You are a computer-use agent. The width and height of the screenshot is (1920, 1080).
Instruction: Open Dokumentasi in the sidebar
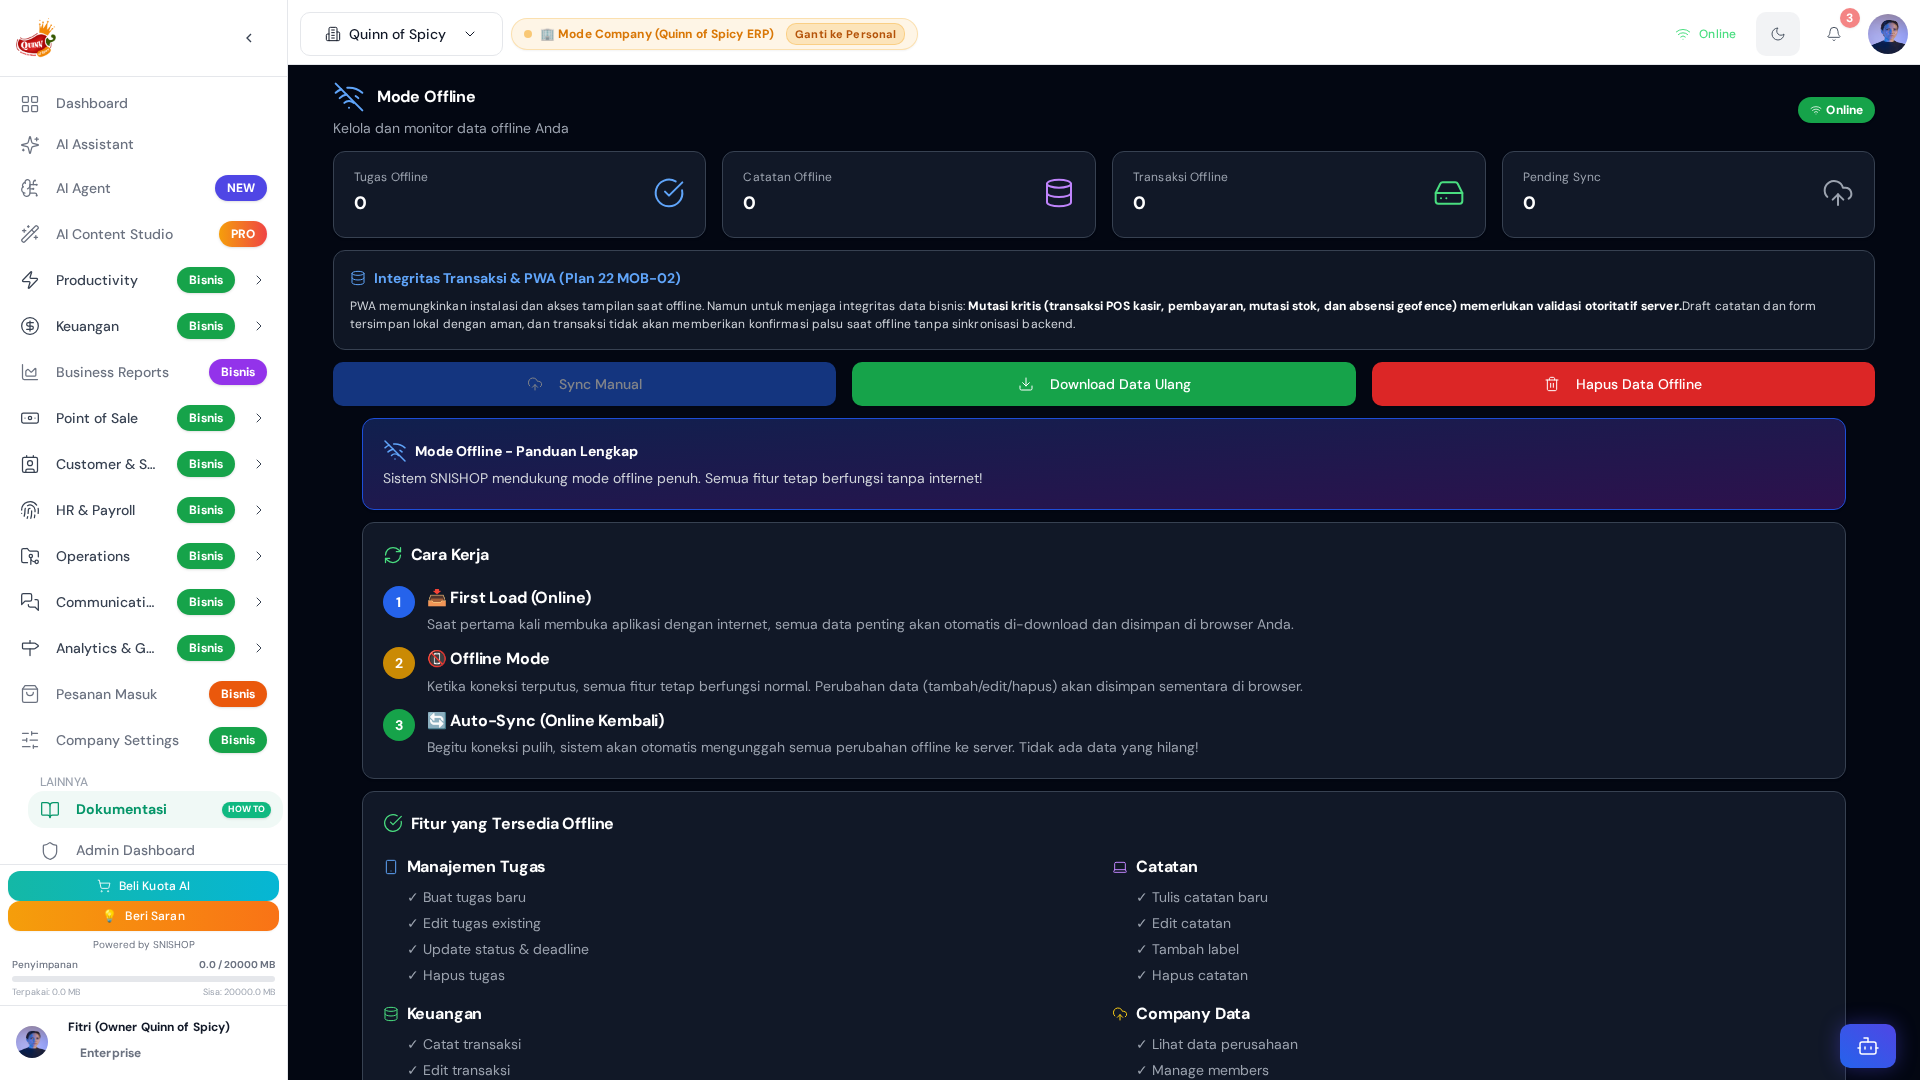(154, 810)
